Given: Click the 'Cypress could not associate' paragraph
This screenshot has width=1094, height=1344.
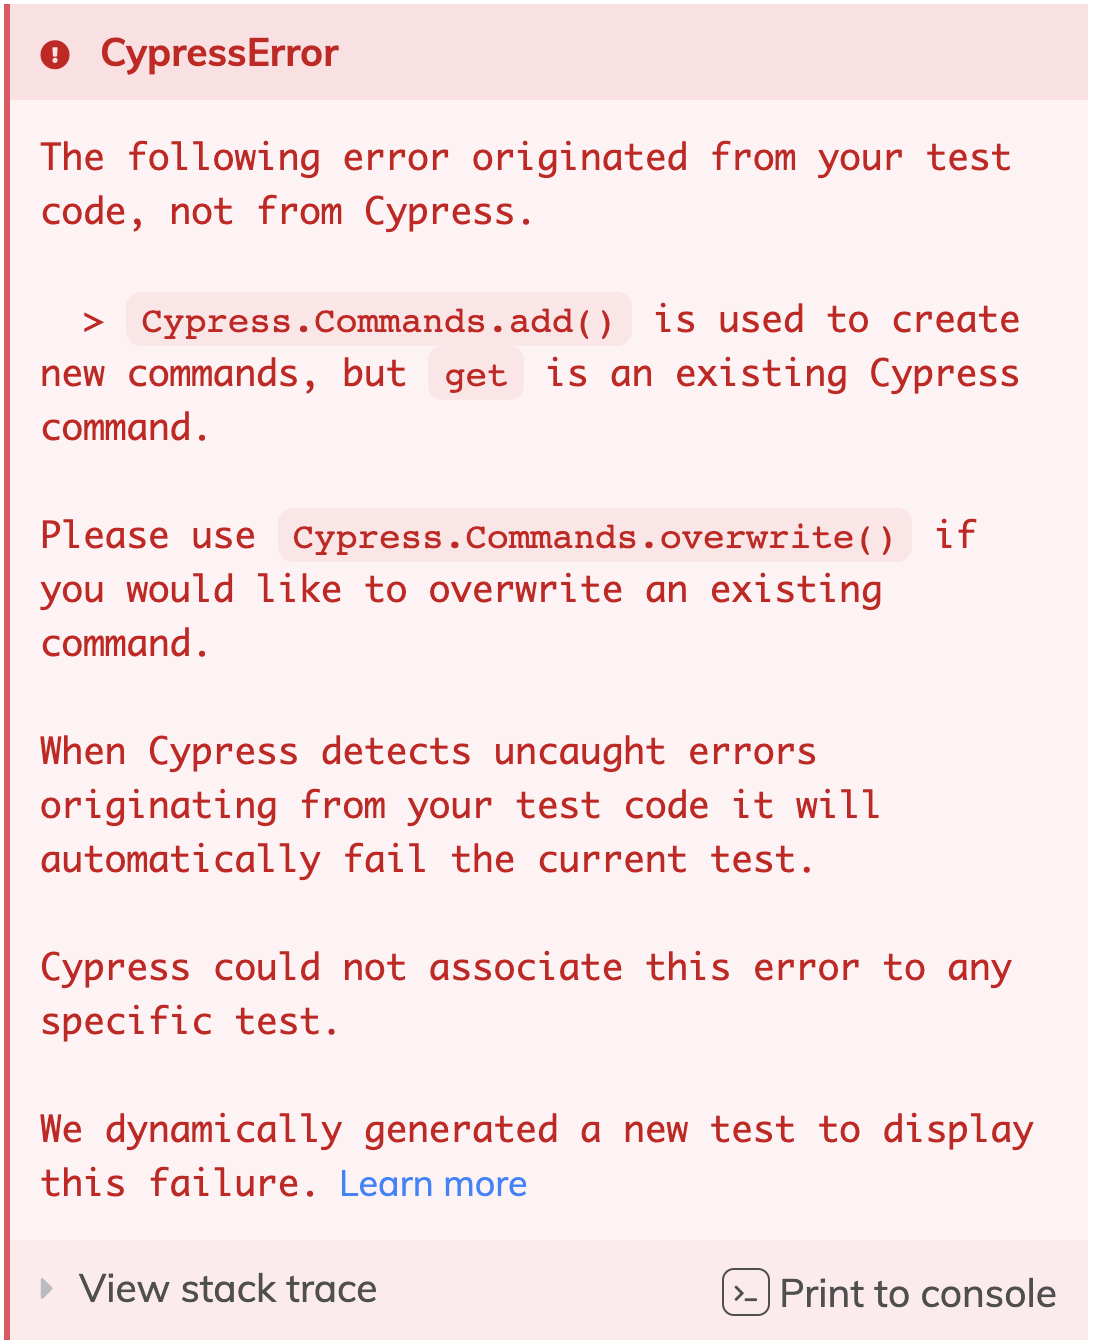Looking at the screenshot, I should [x=525, y=994].
